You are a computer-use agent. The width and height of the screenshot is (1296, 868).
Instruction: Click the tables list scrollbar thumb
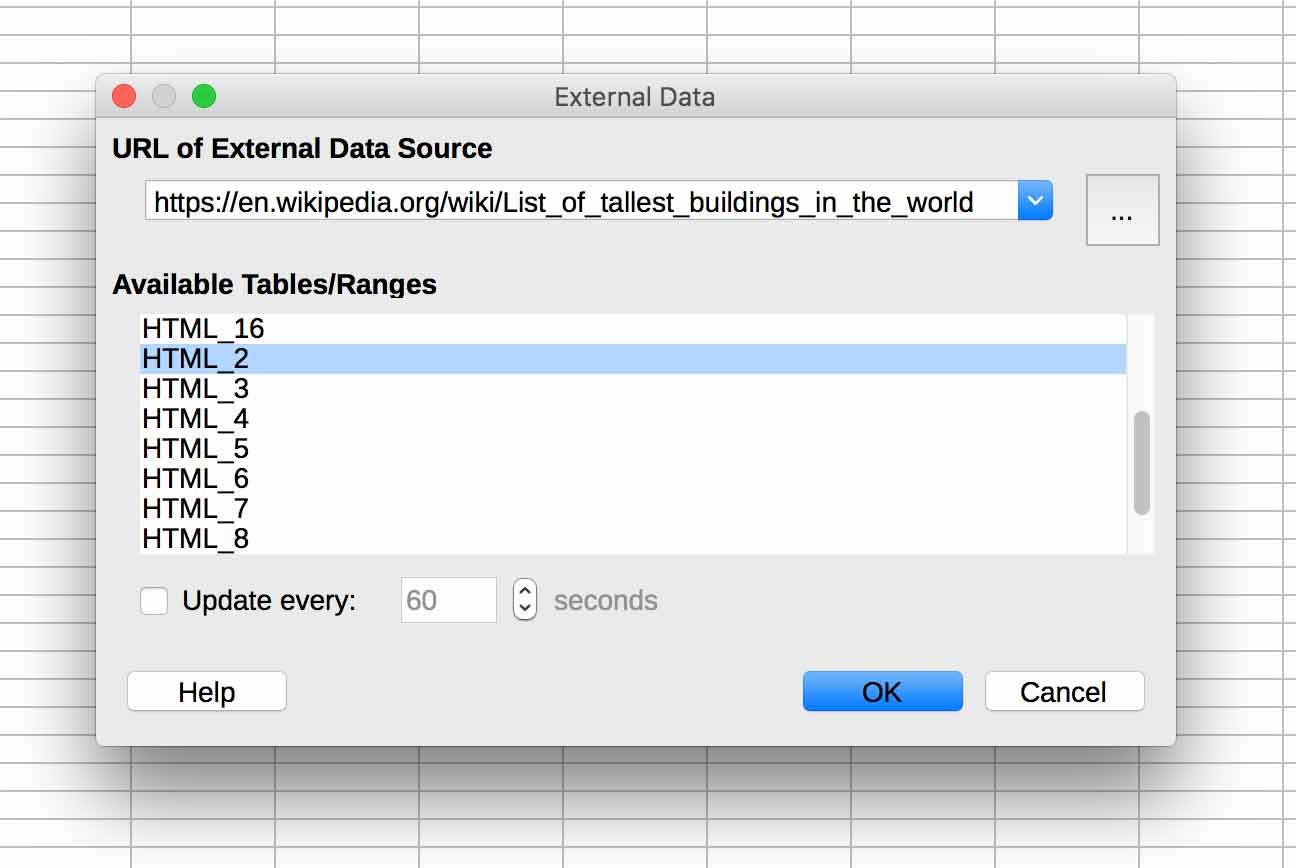pyautogui.click(x=1142, y=463)
